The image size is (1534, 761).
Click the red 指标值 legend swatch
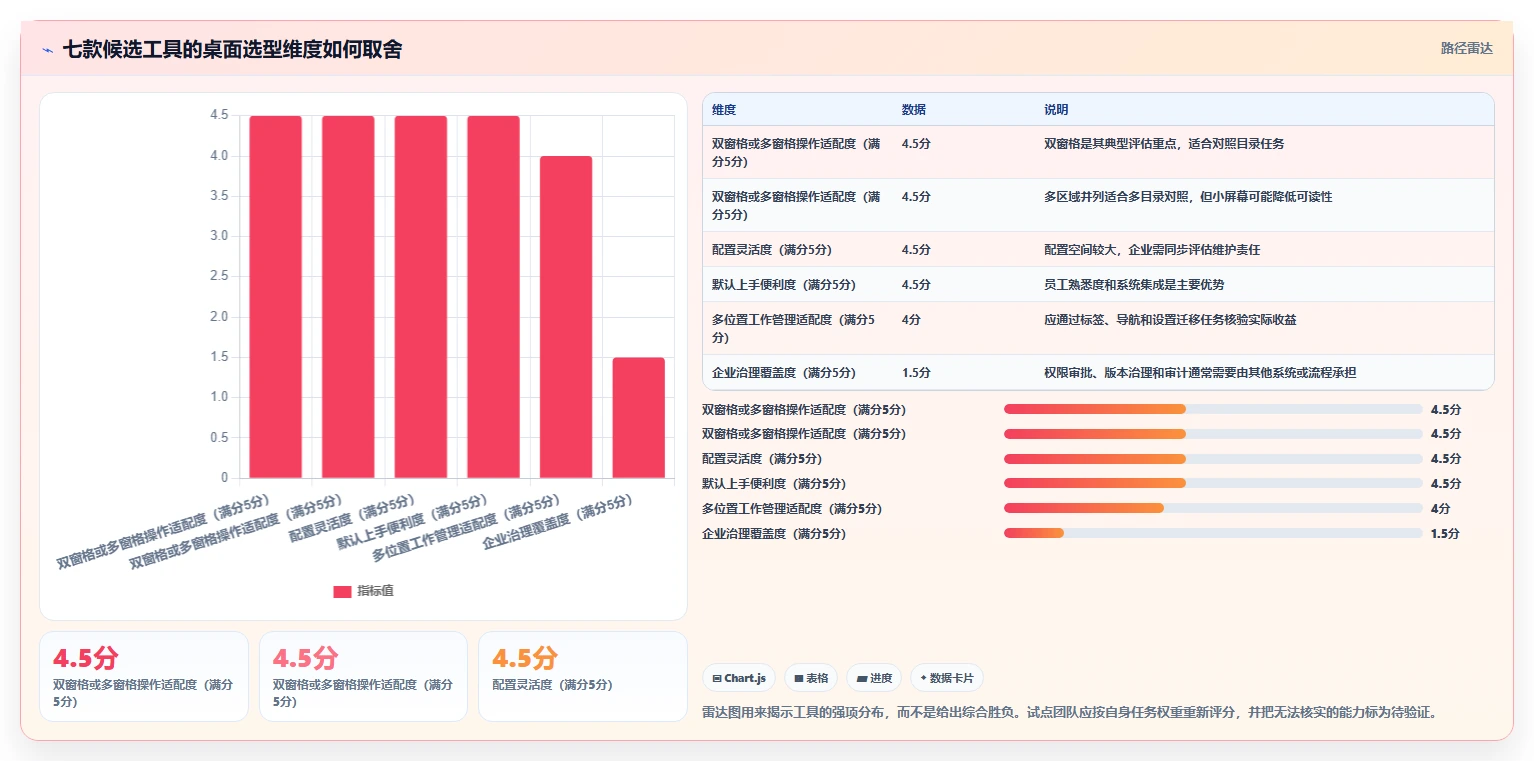(342, 591)
